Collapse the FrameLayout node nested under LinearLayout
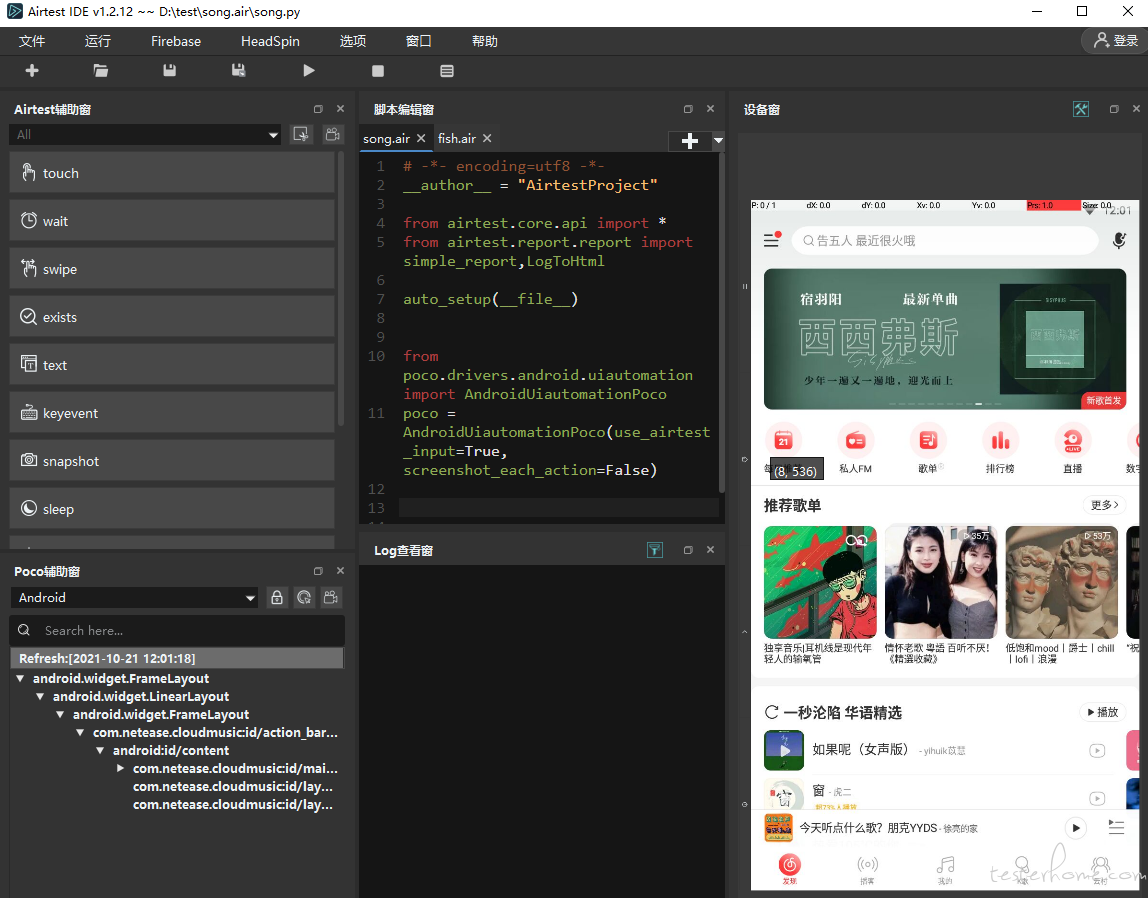Viewport: 1148px width, 898px height. (x=60, y=714)
